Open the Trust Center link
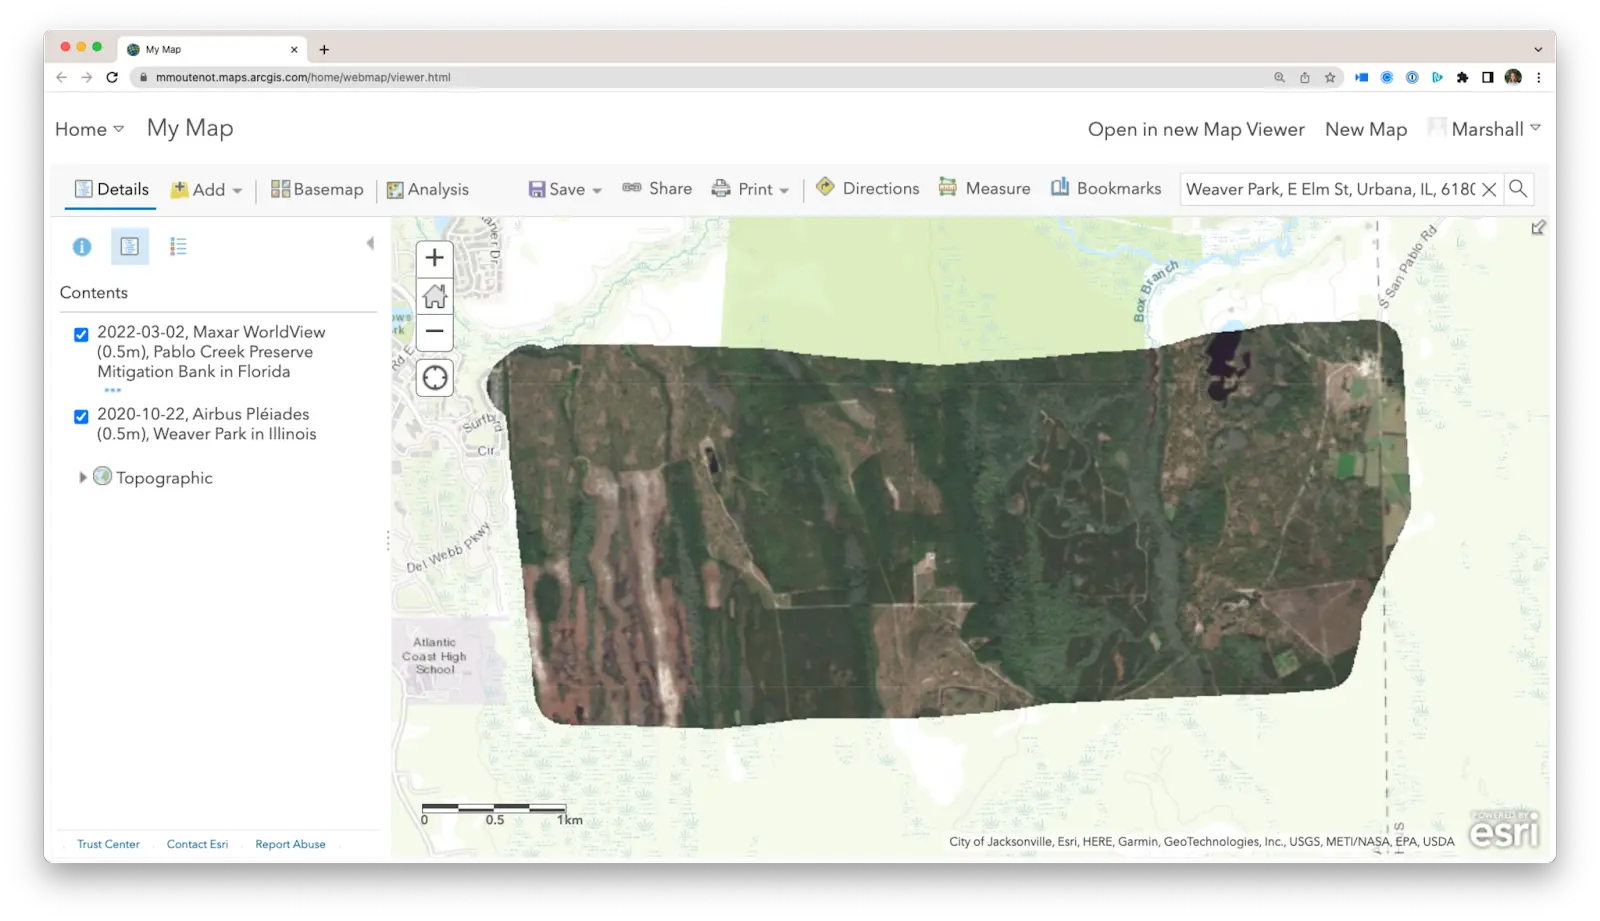 [x=108, y=844]
